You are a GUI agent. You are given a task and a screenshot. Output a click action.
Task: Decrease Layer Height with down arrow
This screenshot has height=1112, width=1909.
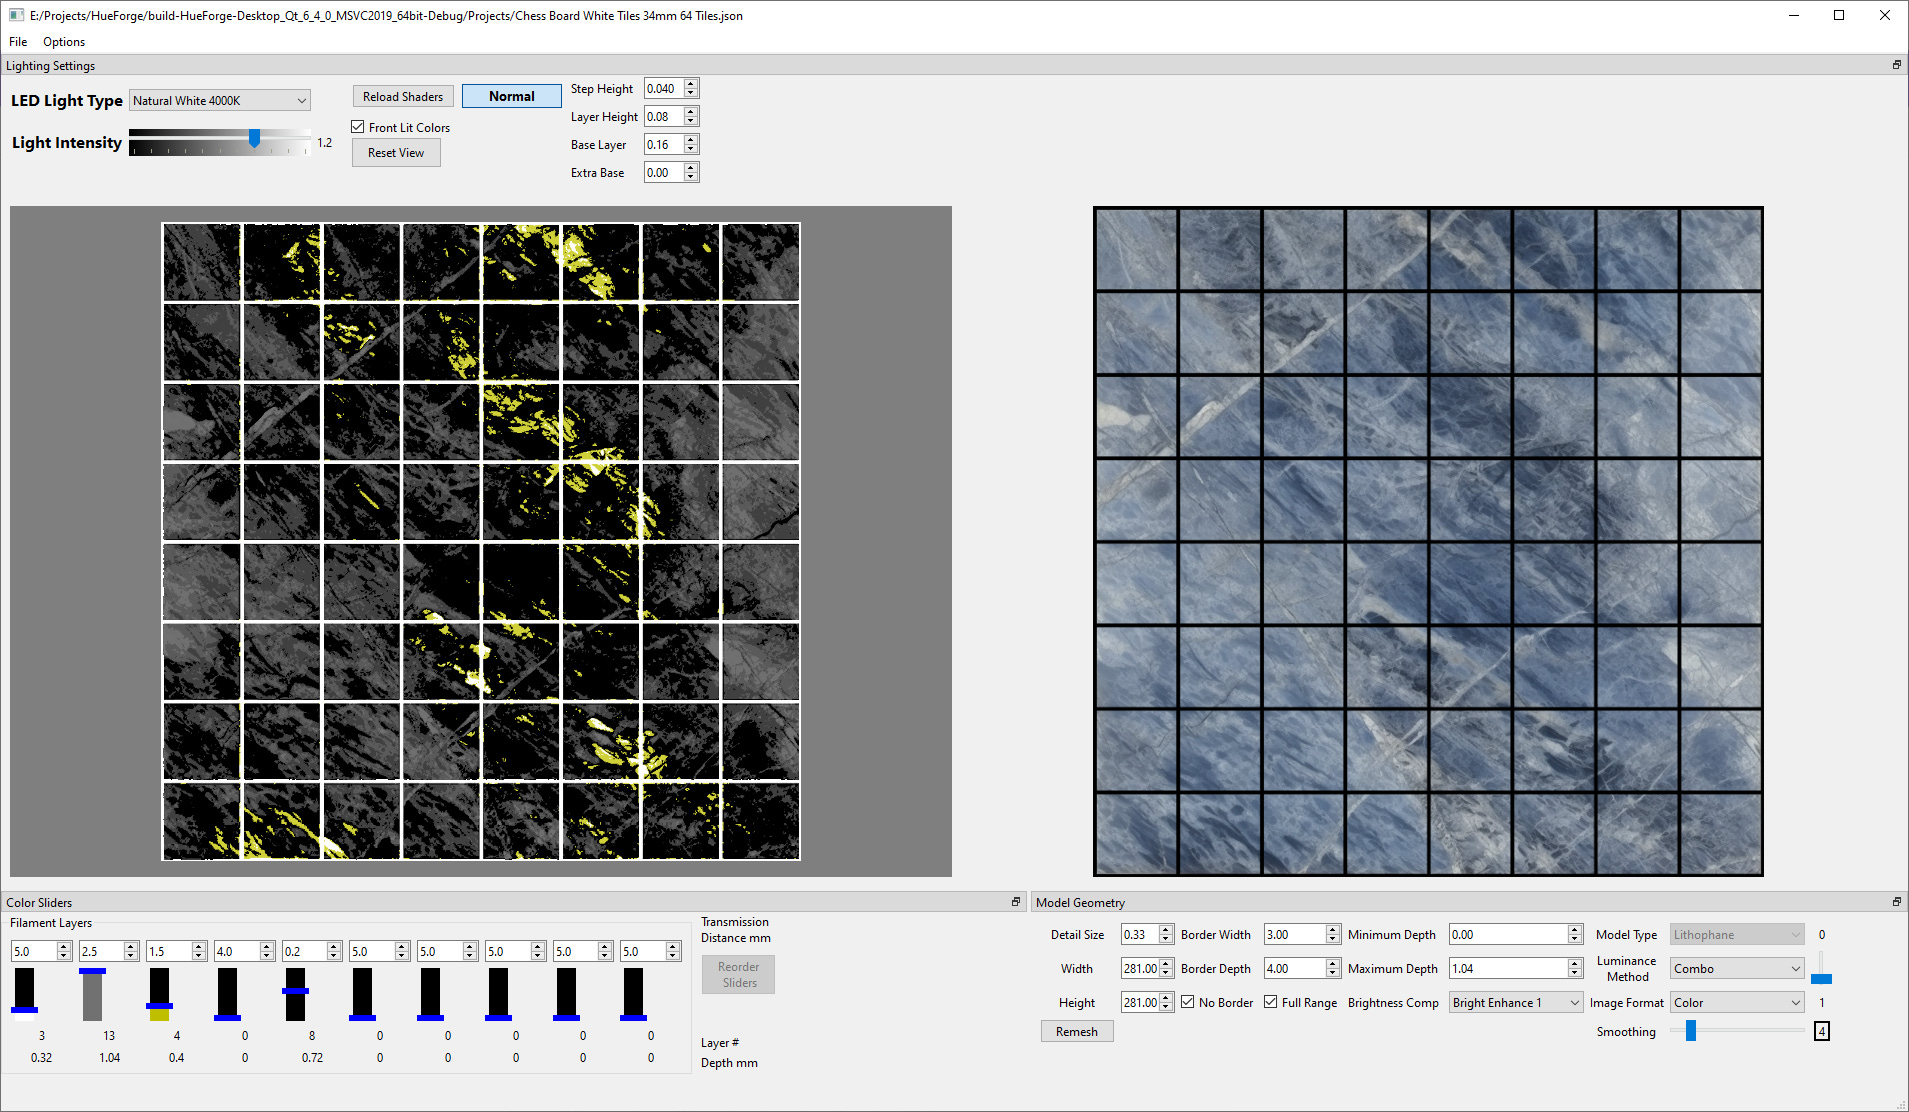tap(691, 121)
